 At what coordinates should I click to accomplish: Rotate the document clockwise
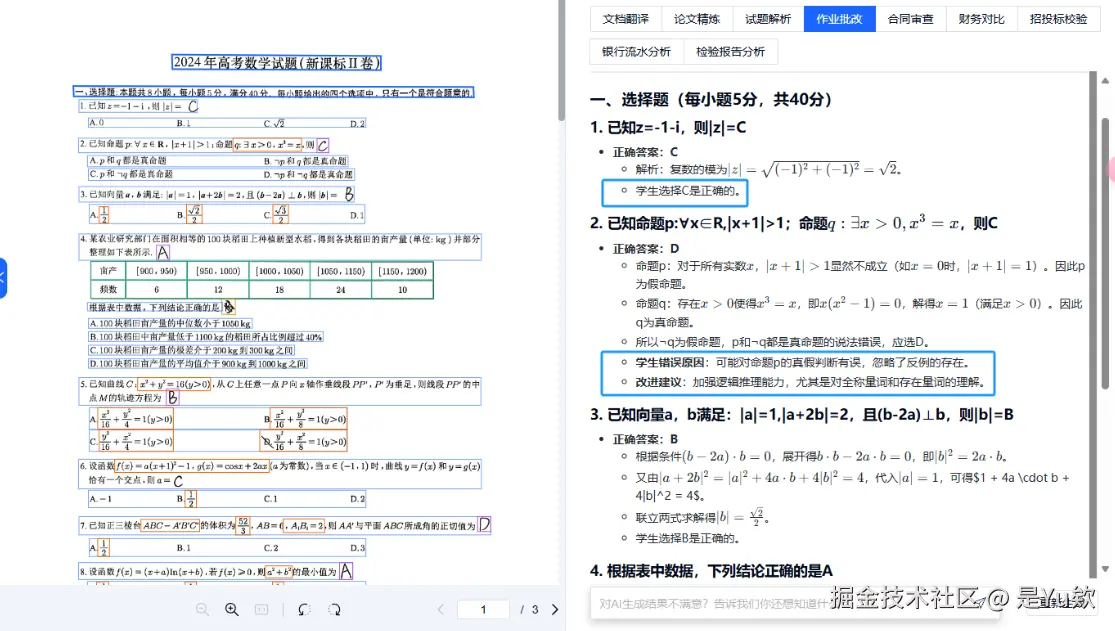click(334, 610)
